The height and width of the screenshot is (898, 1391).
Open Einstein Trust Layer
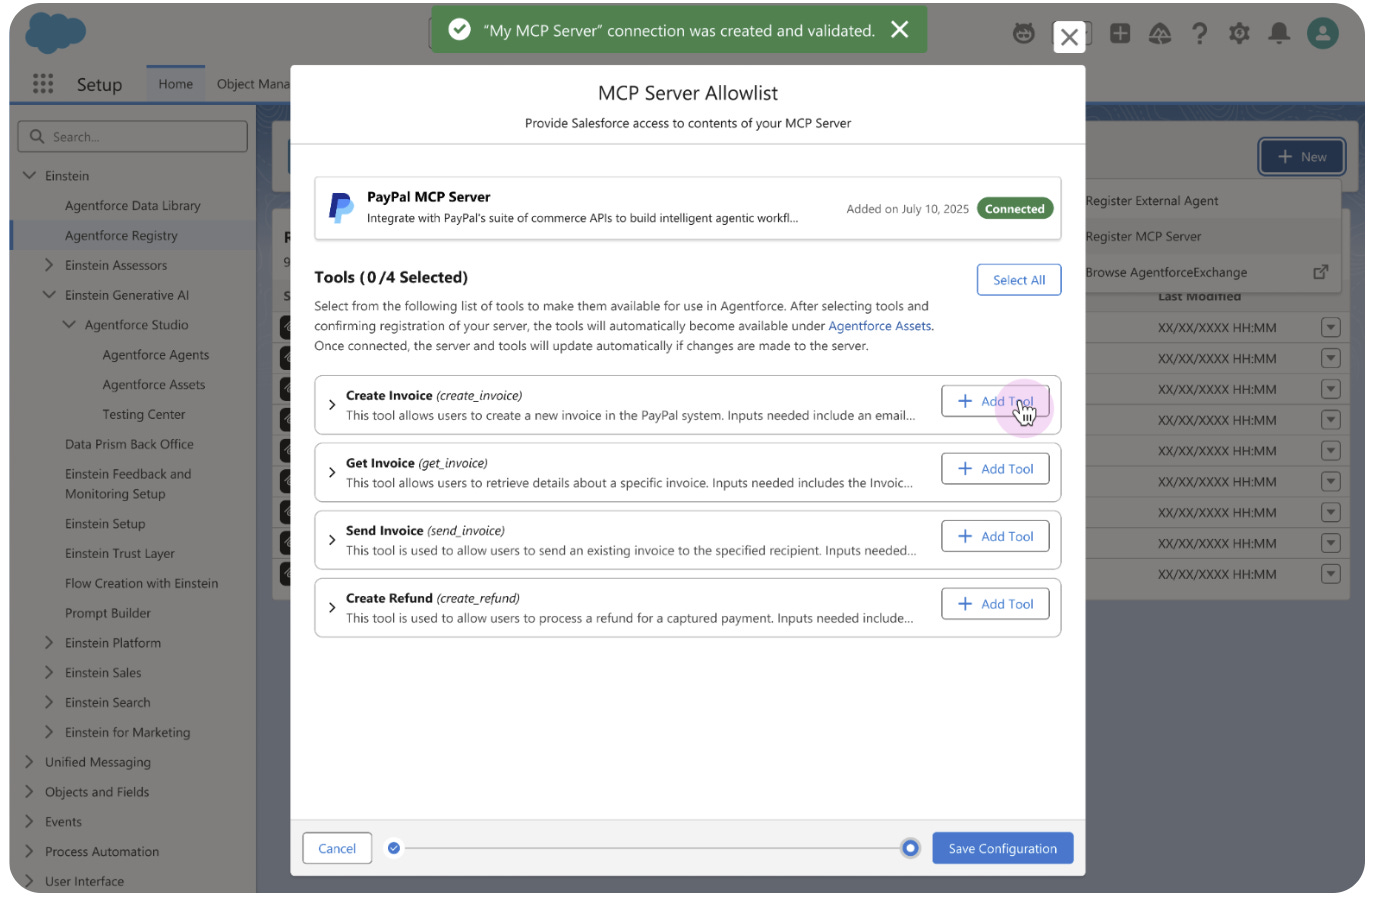[x=120, y=554]
